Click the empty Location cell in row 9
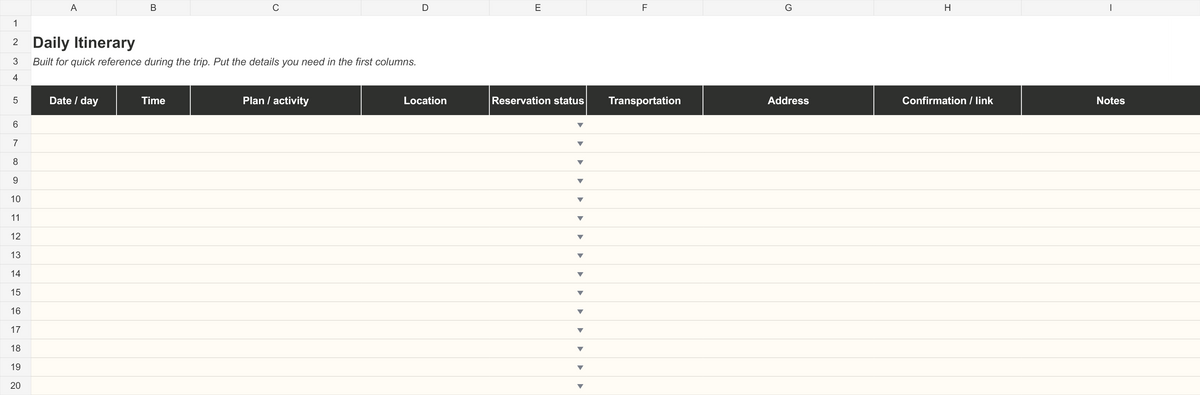1200x395 pixels. tap(425, 181)
